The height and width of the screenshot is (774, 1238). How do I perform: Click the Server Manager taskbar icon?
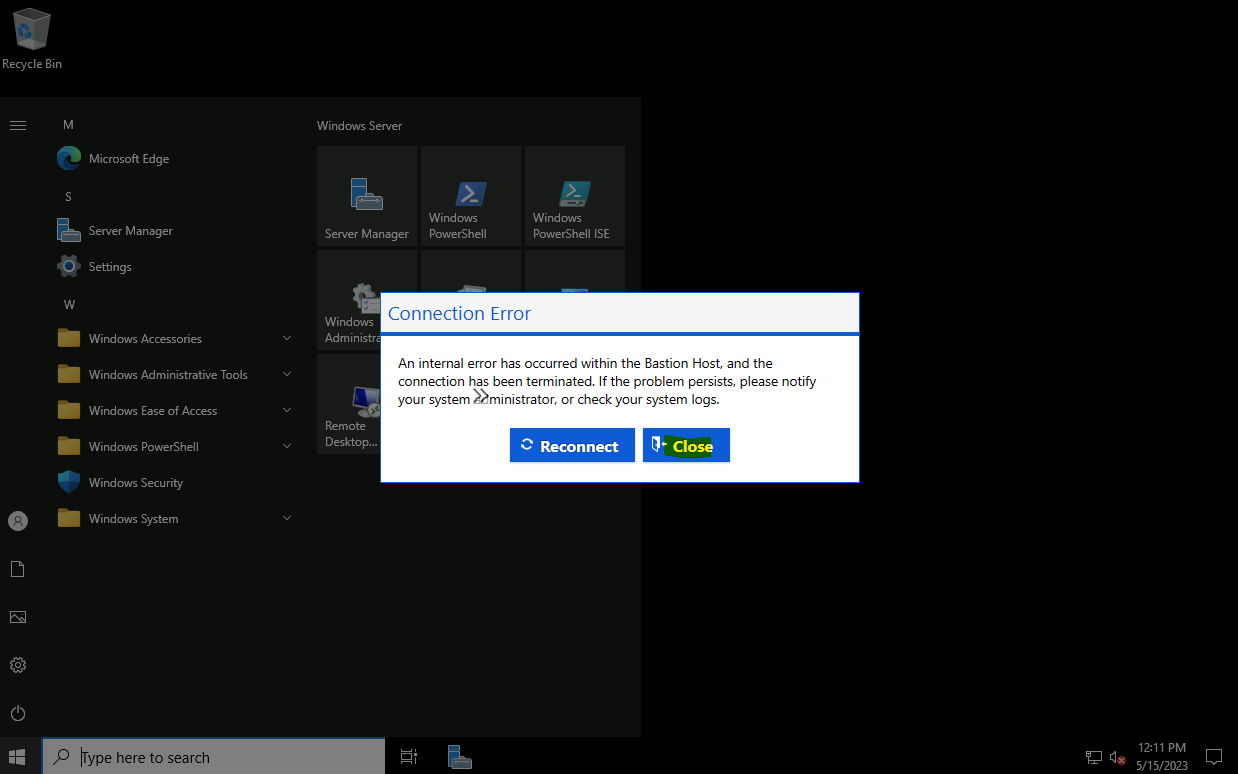(x=460, y=757)
